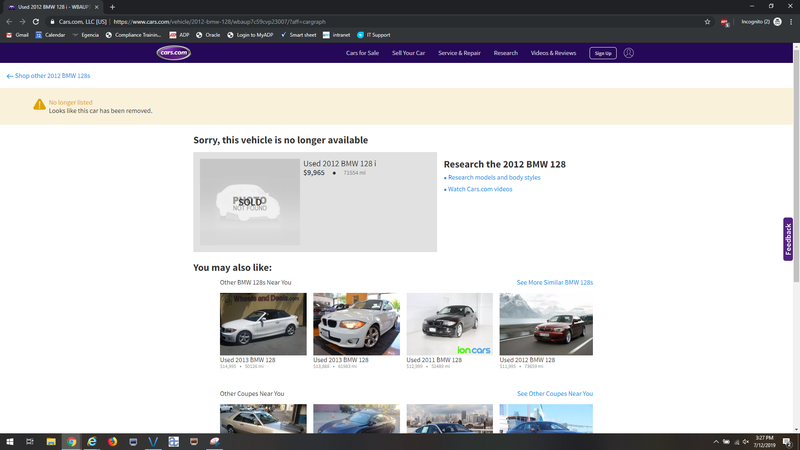Open Task View in taskbar

click(30, 442)
